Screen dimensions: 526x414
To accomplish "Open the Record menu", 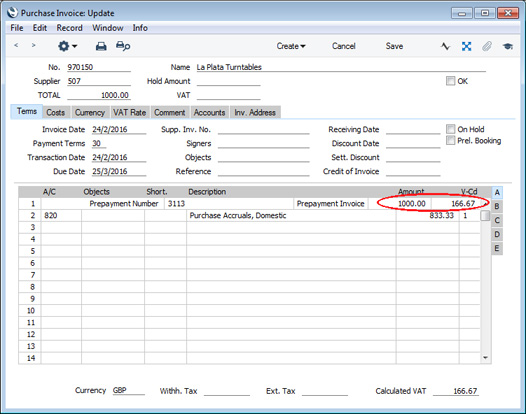I will [69, 28].
